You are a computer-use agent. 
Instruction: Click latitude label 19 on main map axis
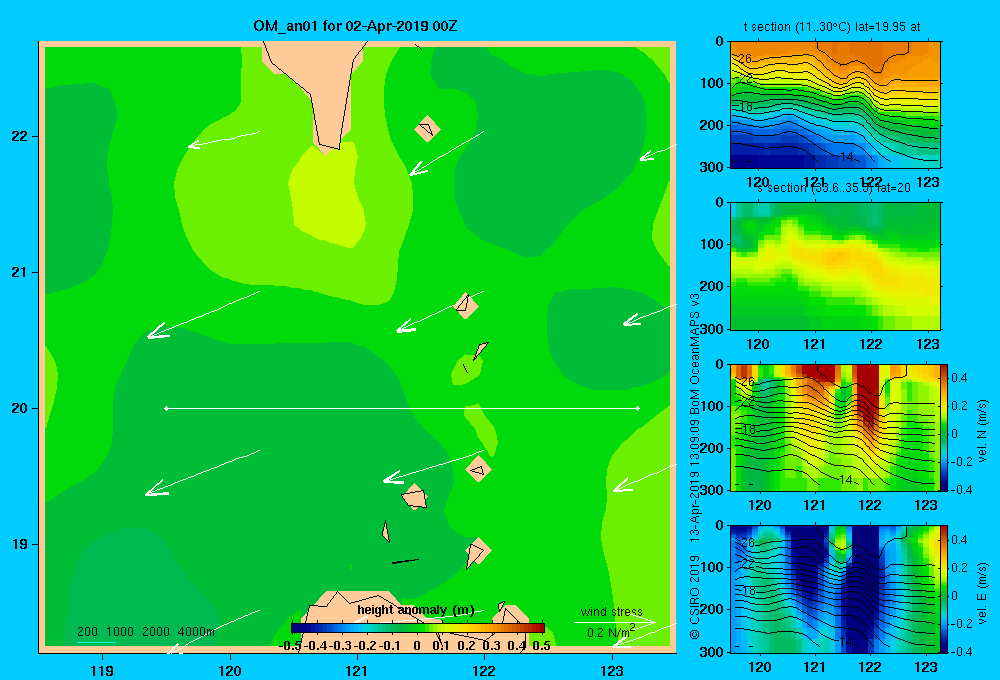[20, 544]
